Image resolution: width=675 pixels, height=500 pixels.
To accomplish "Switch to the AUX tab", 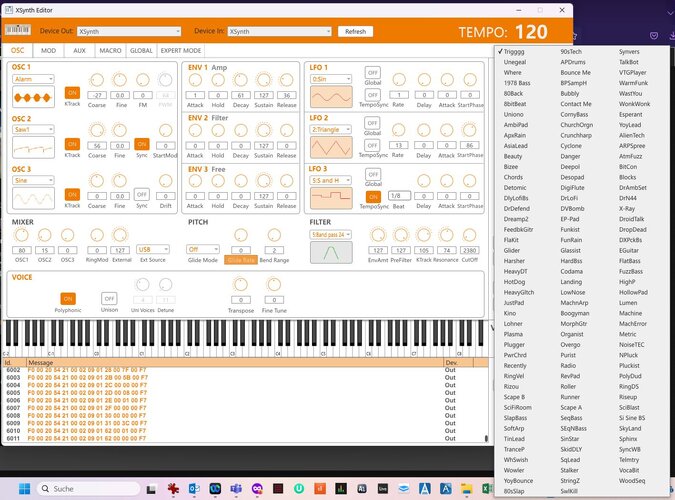I will pos(79,50).
